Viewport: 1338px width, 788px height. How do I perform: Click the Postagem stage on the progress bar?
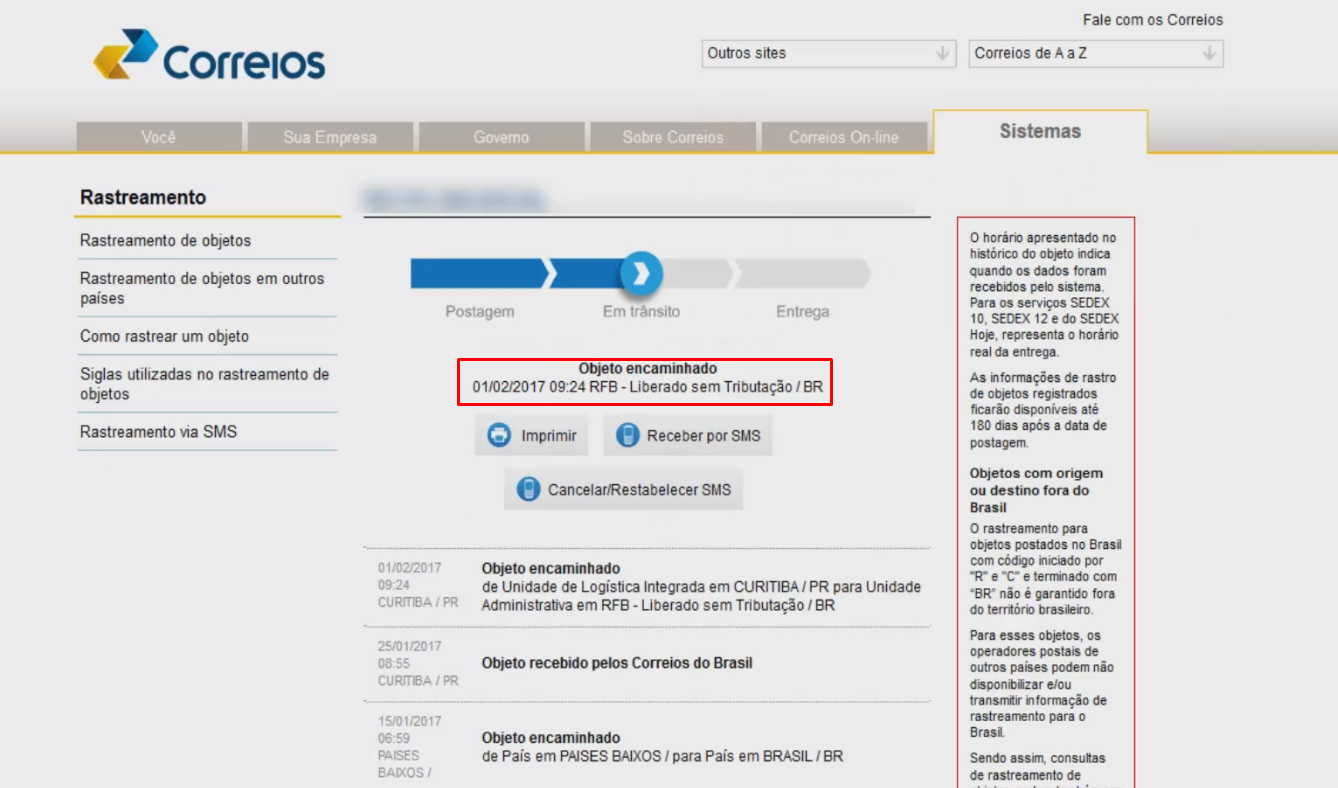[480, 273]
